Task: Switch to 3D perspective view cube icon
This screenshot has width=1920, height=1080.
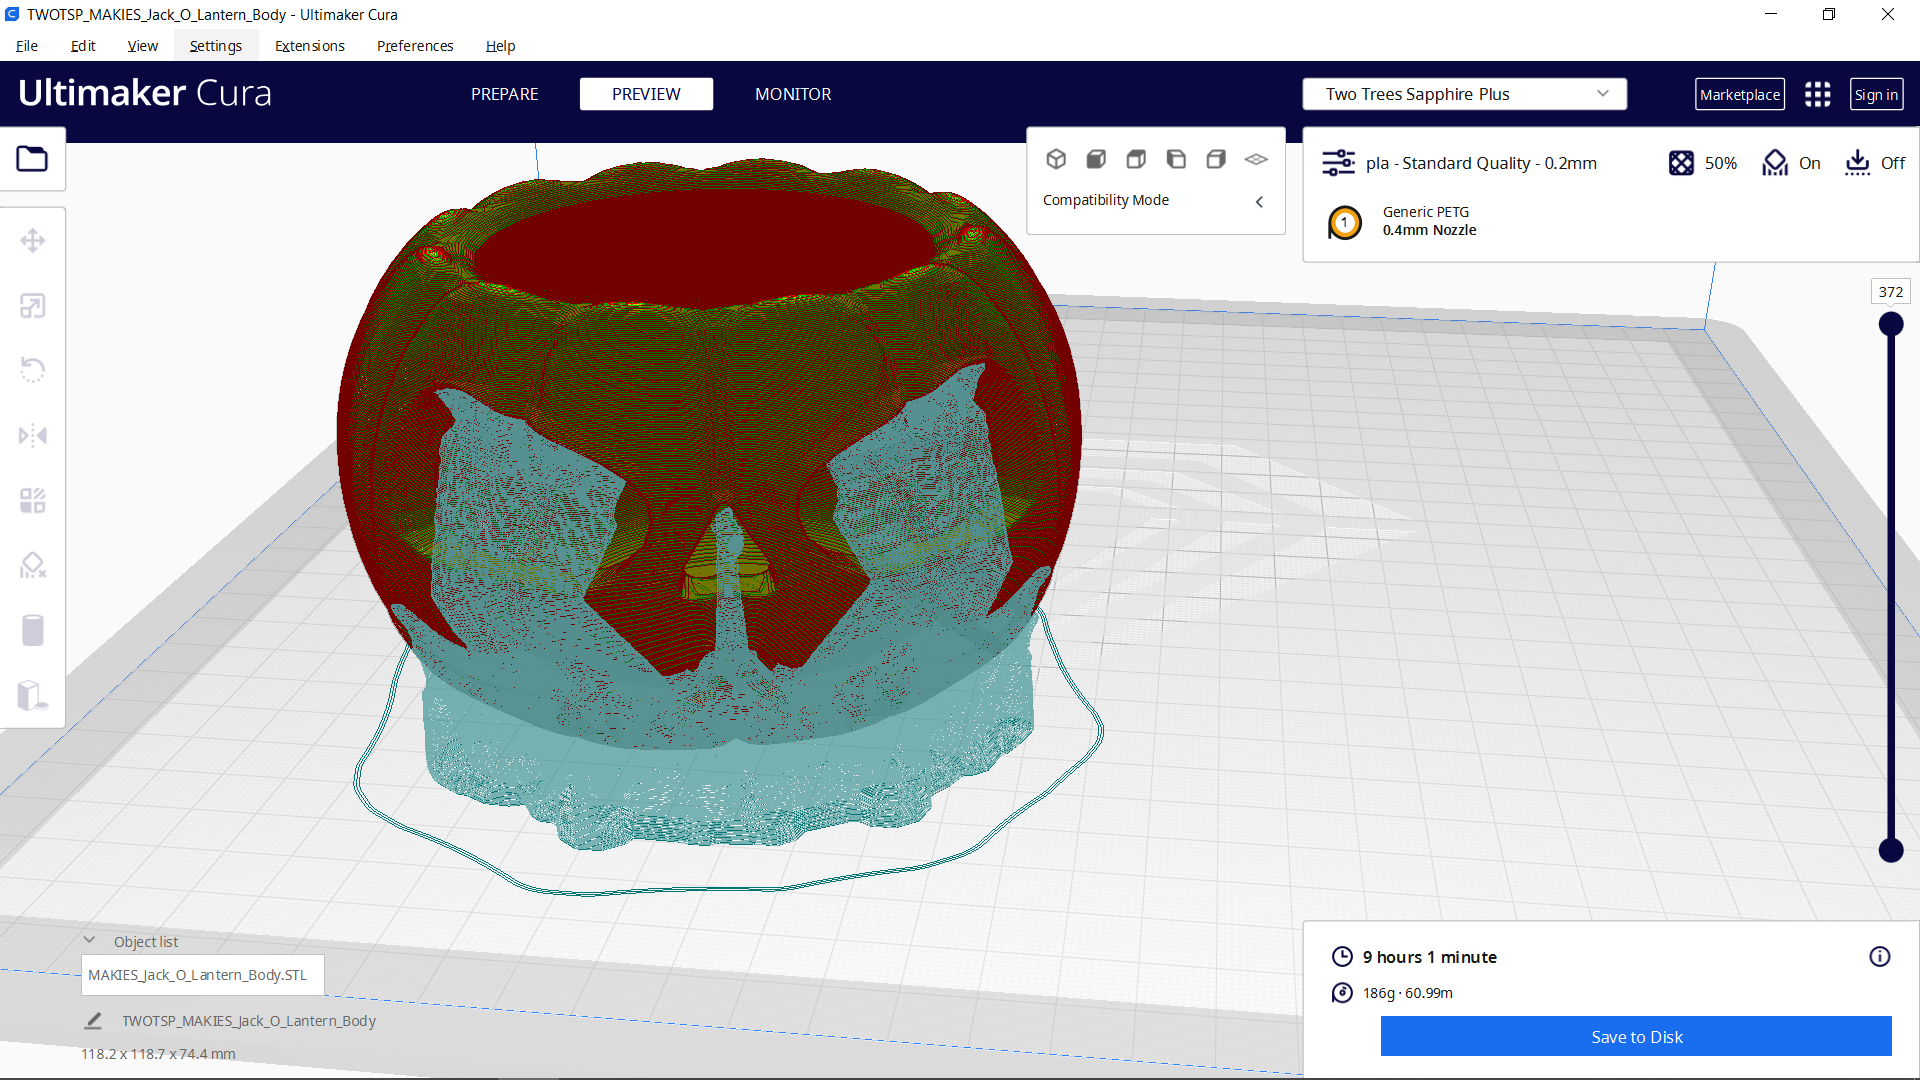Action: pyautogui.click(x=1056, y=159)
